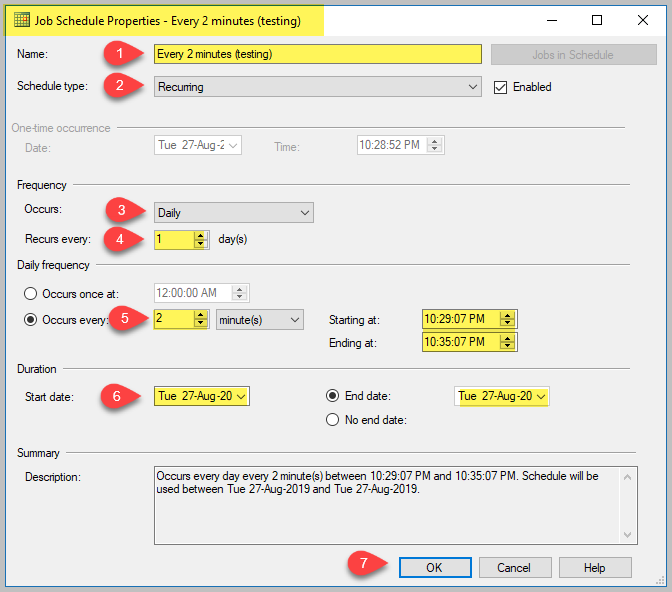This screenshot has height=592, width=672.
Task: Select the Occurs every radio button
Action: tap(30, 320)
